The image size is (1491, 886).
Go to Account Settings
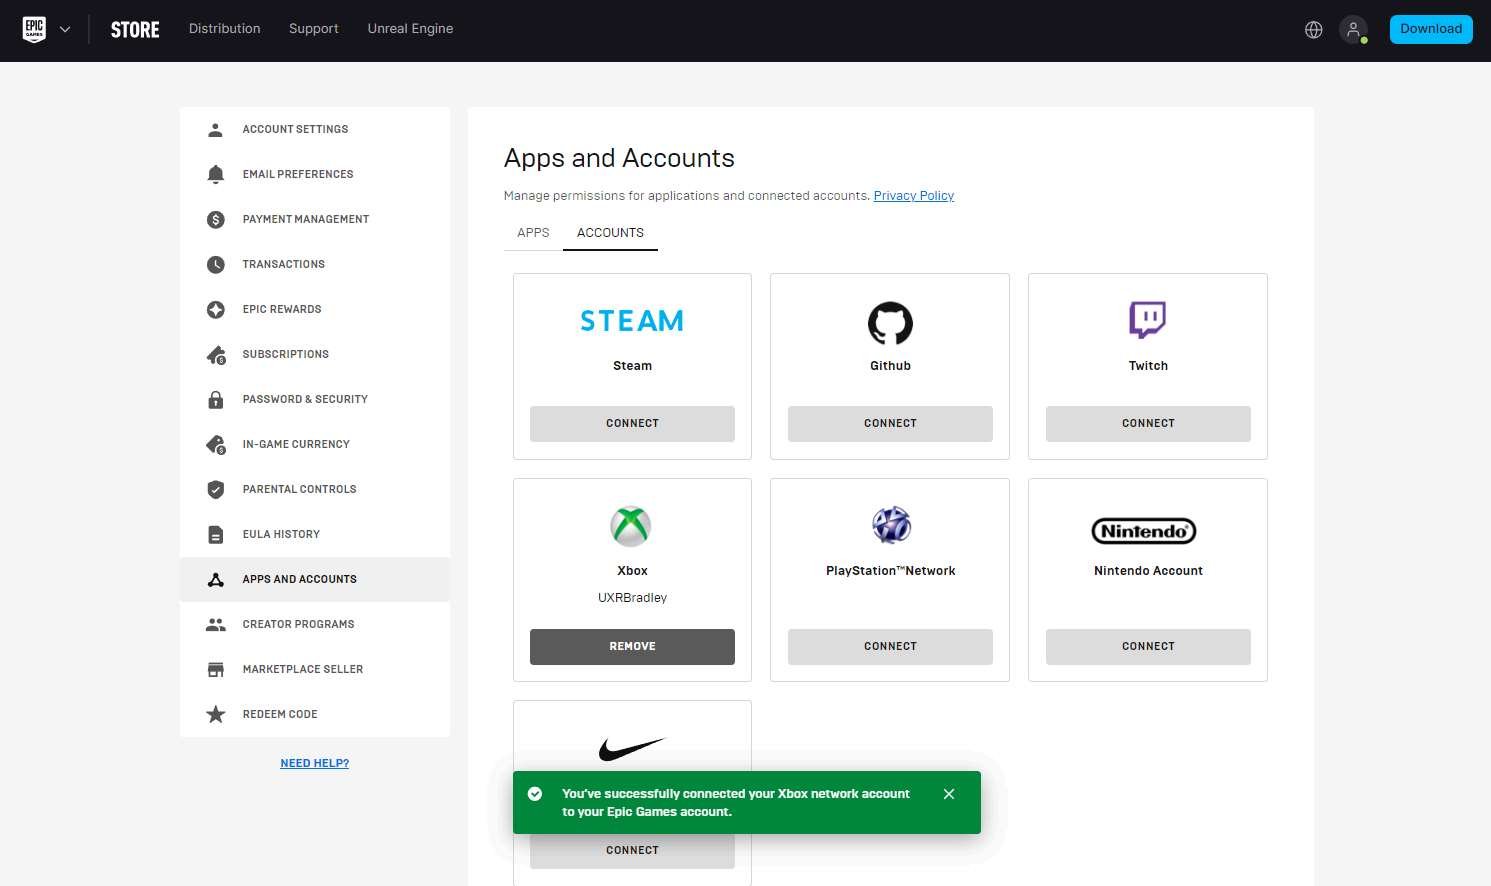(315, 130)
